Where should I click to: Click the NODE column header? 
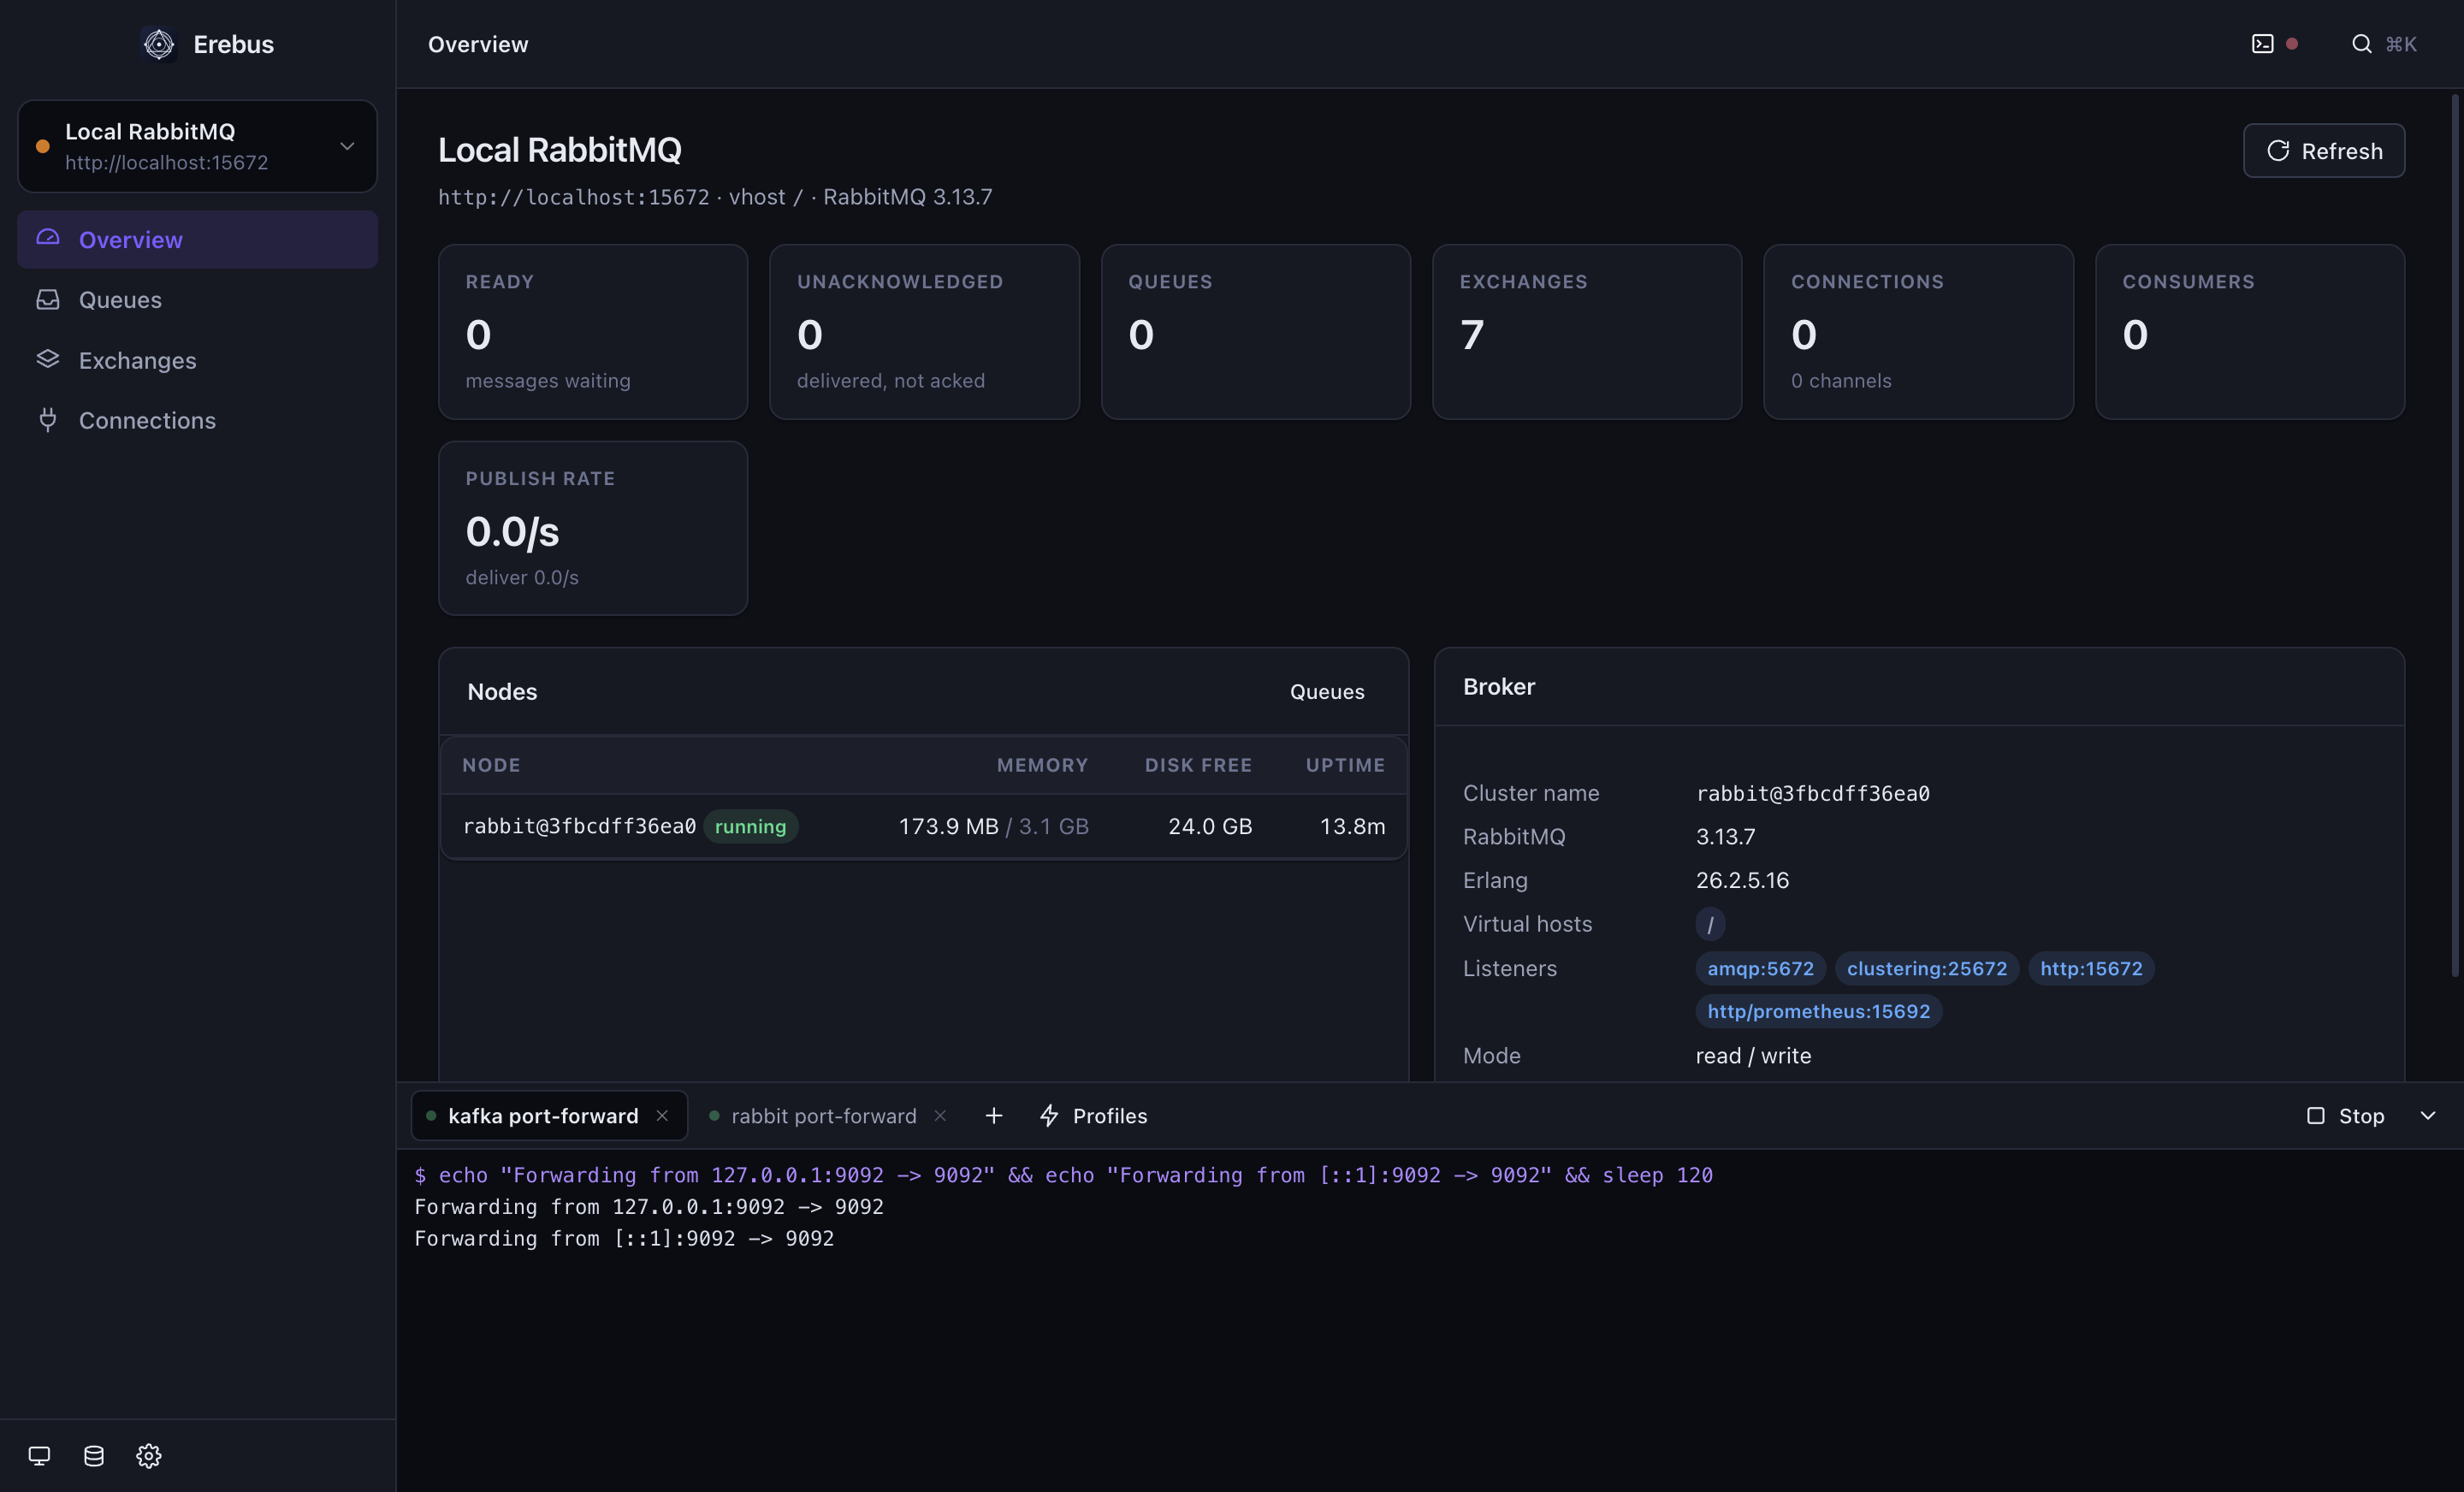491,765
